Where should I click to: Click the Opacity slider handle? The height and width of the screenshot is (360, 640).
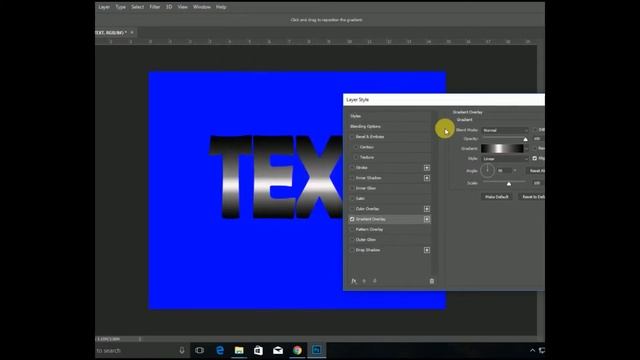(x=525, y=140)
